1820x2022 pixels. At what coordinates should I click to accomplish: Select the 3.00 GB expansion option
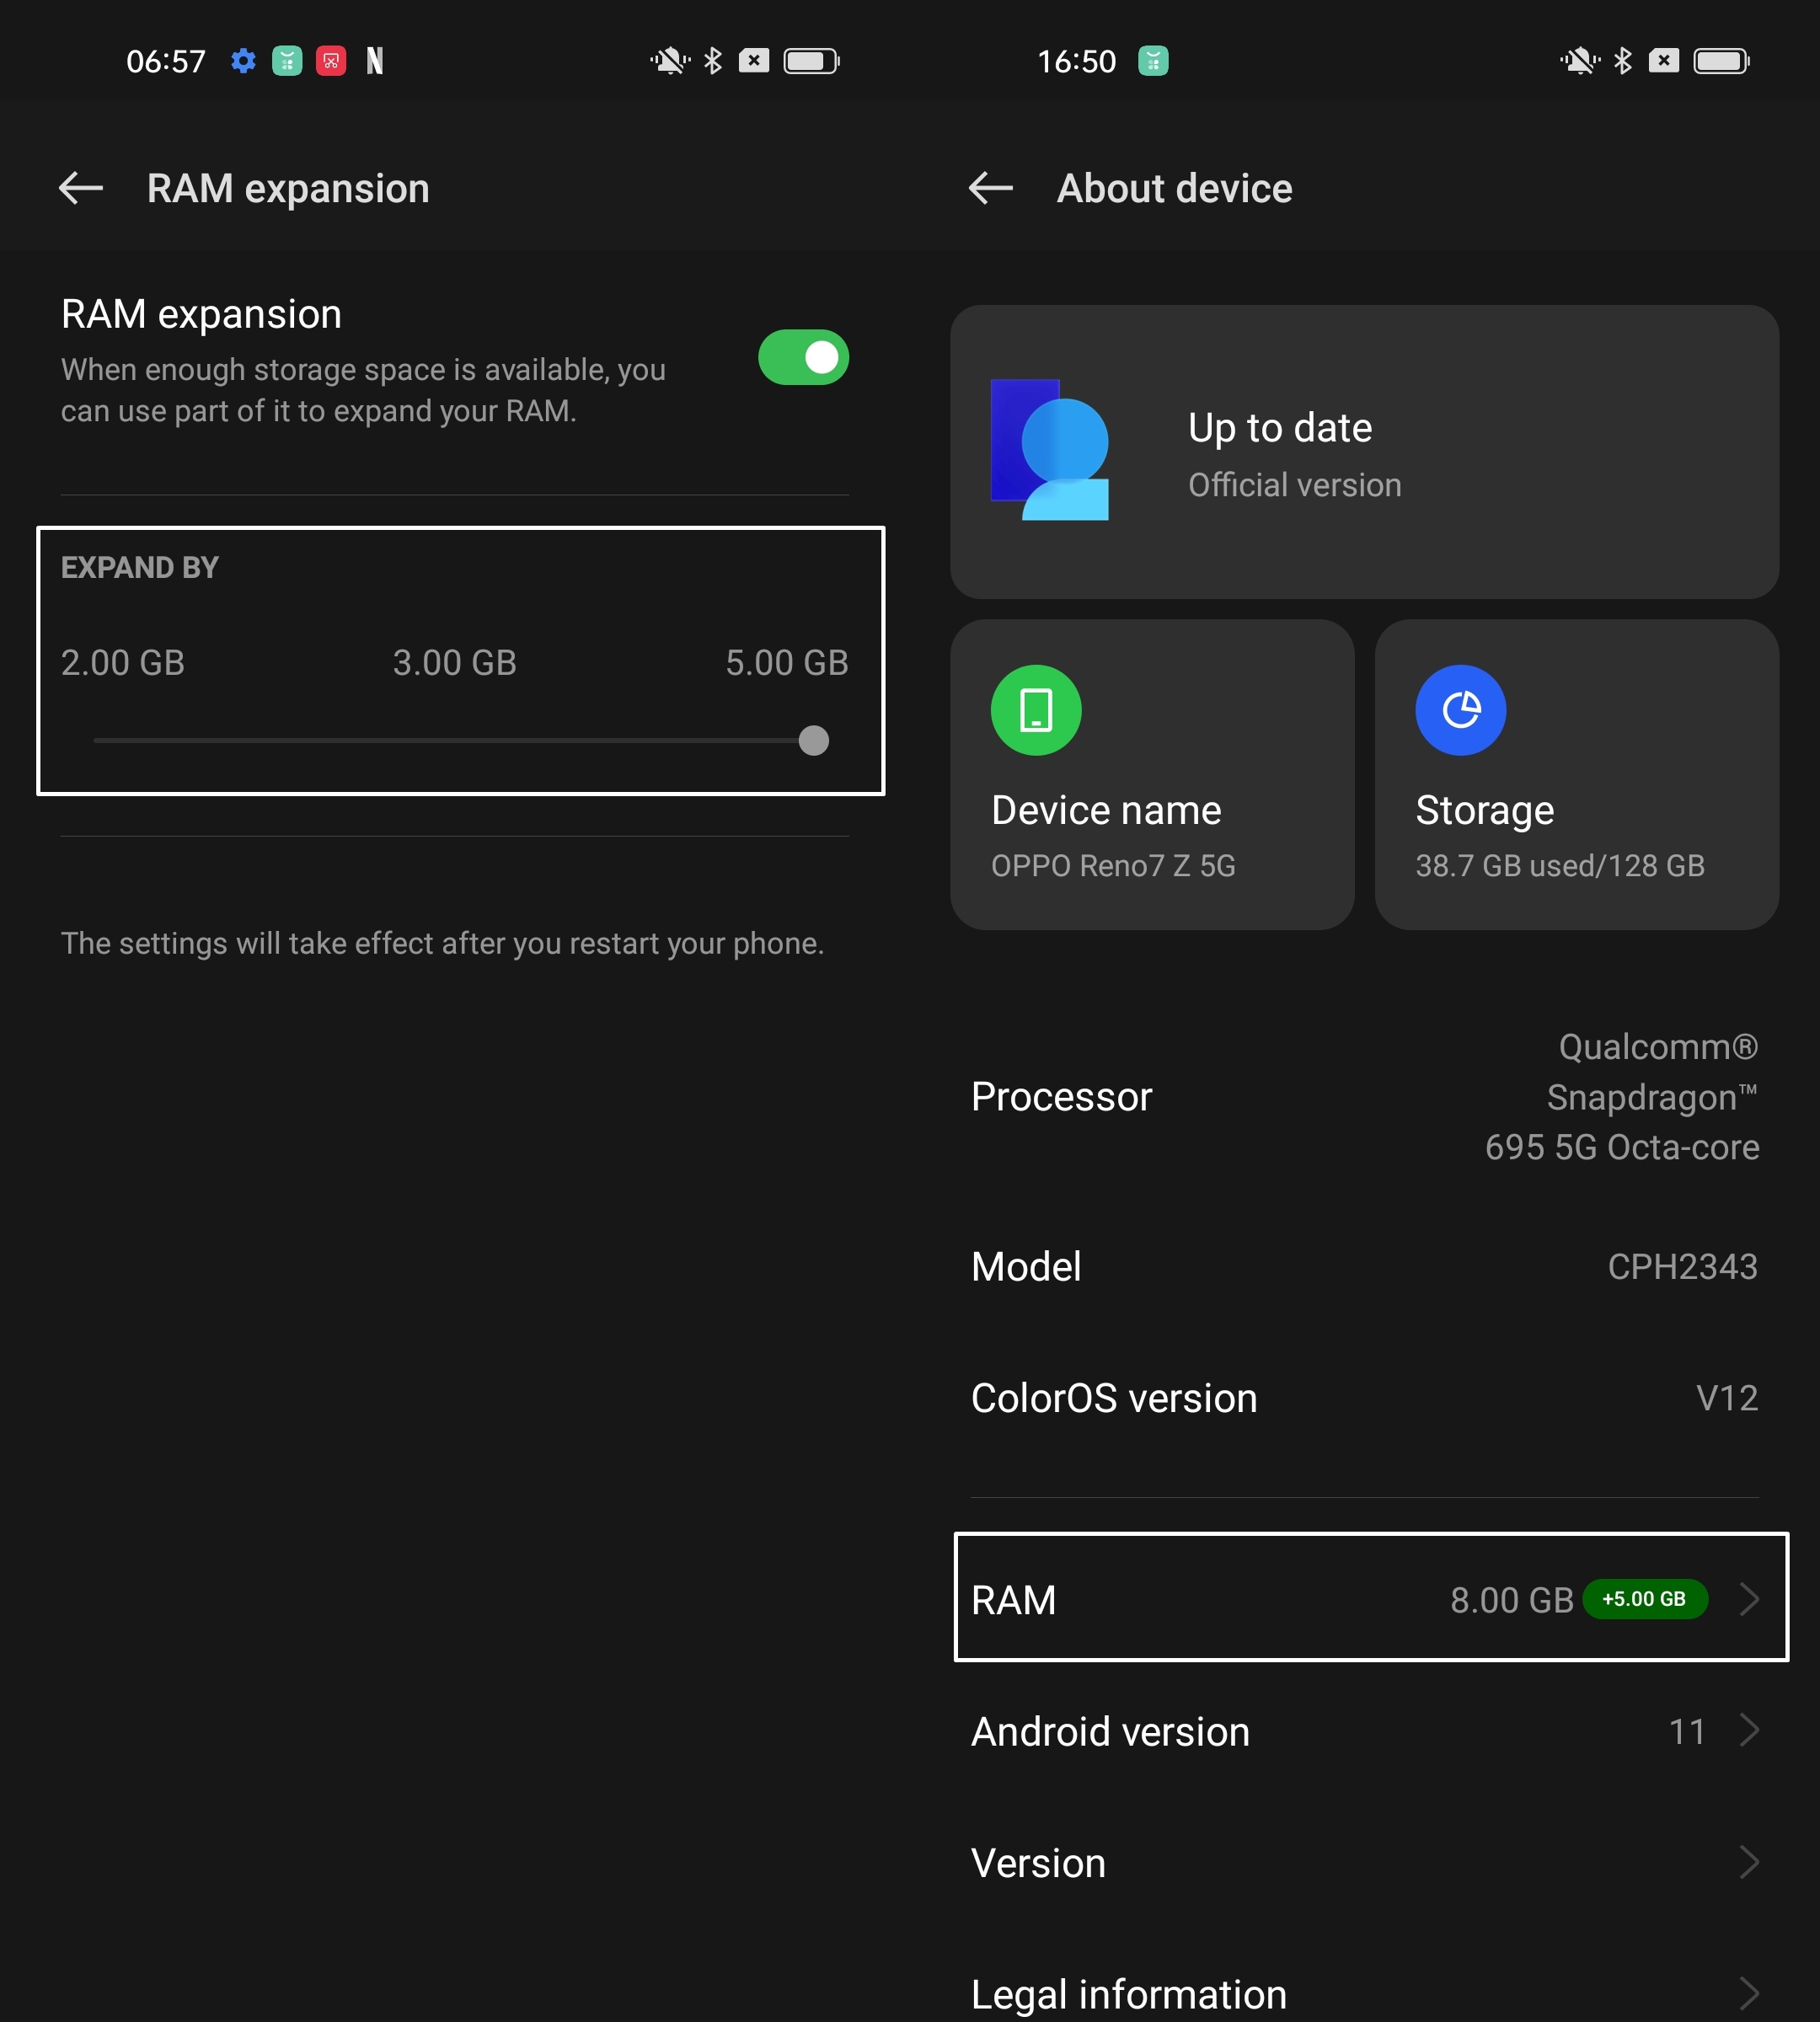455,662
